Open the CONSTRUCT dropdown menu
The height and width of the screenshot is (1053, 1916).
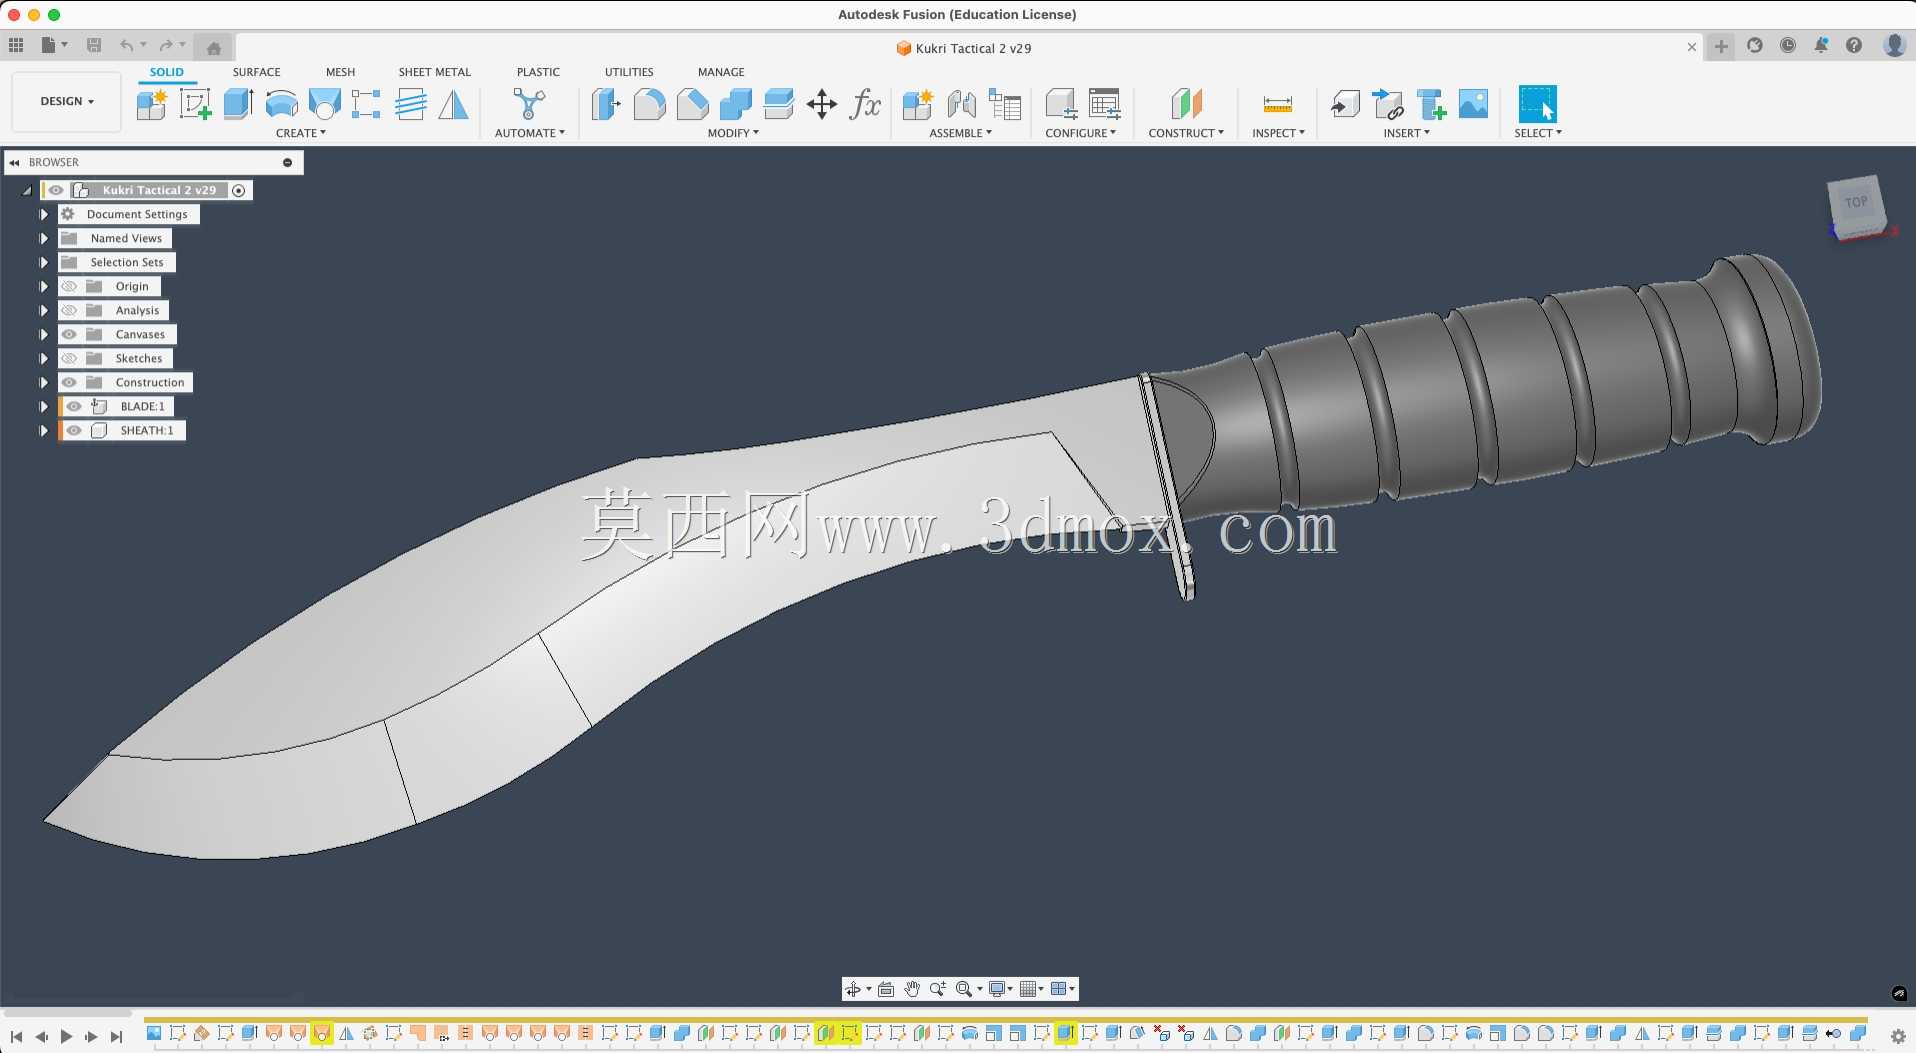(x=1186, y=133)
